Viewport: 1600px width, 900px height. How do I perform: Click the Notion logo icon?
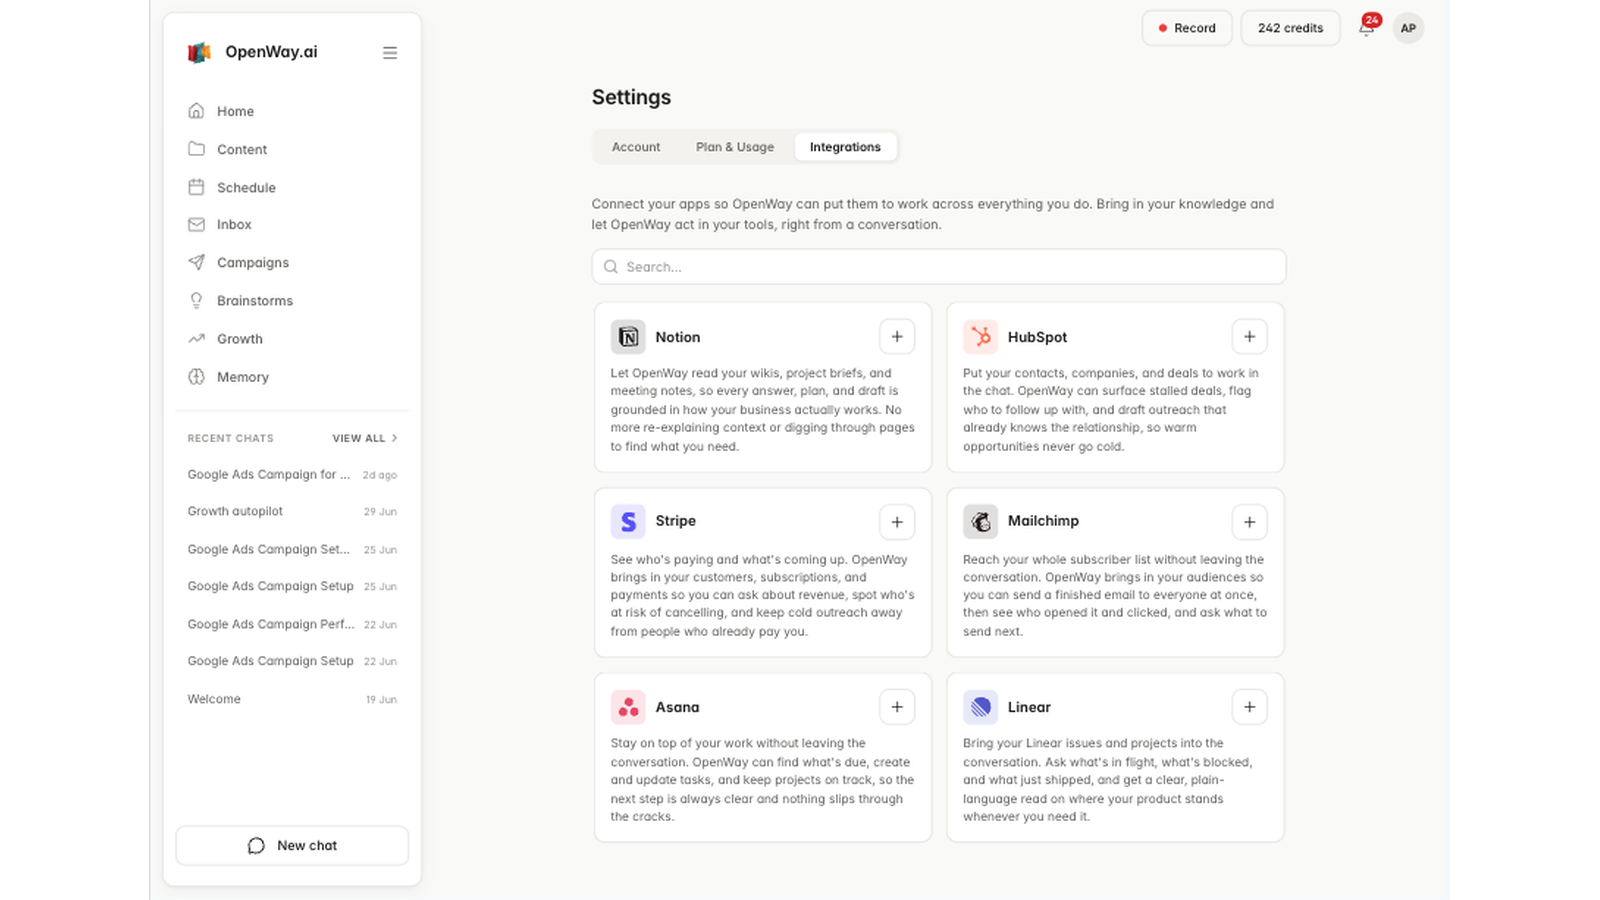628,337
